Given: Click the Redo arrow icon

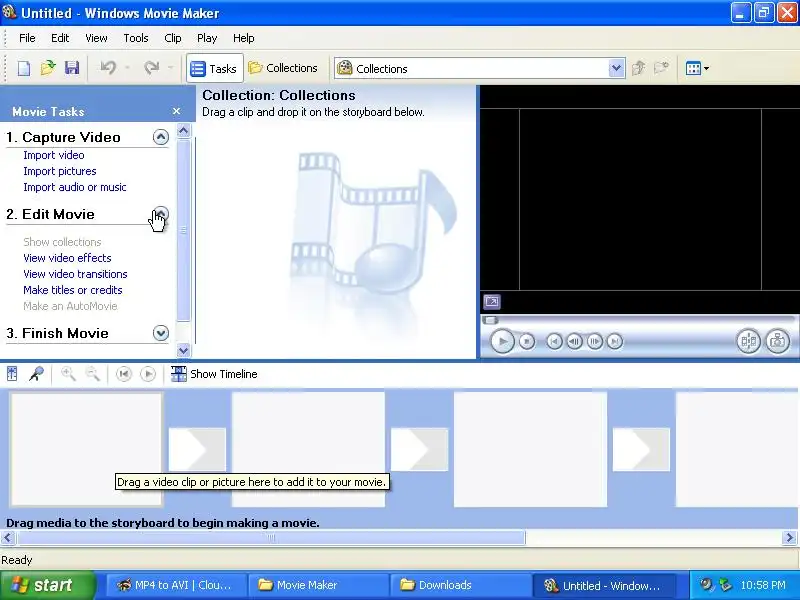Looking at the screenshot, I should (x=152, y=68).
